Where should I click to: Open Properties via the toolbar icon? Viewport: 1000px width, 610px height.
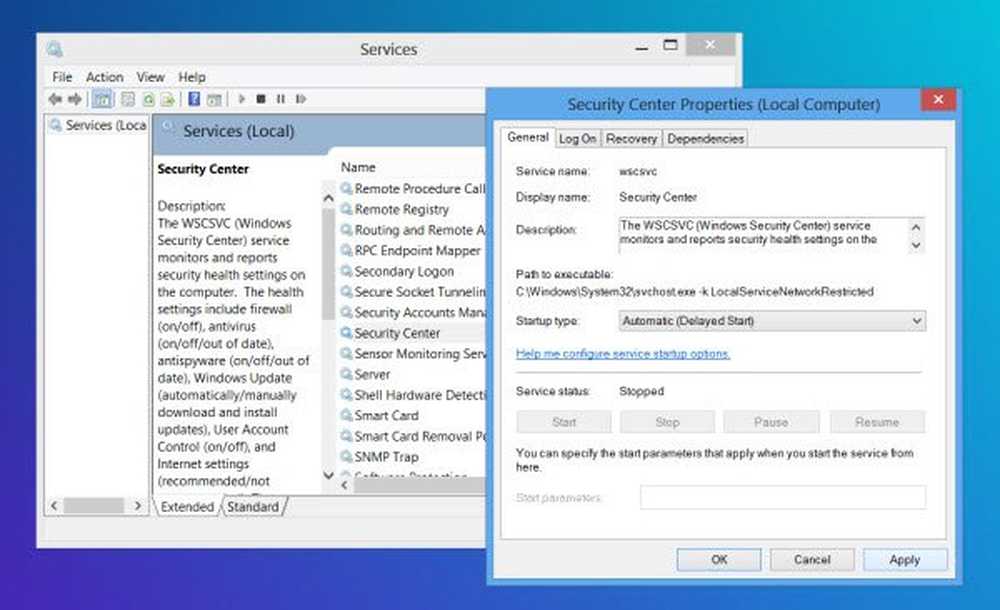click(x=128, y=99)
